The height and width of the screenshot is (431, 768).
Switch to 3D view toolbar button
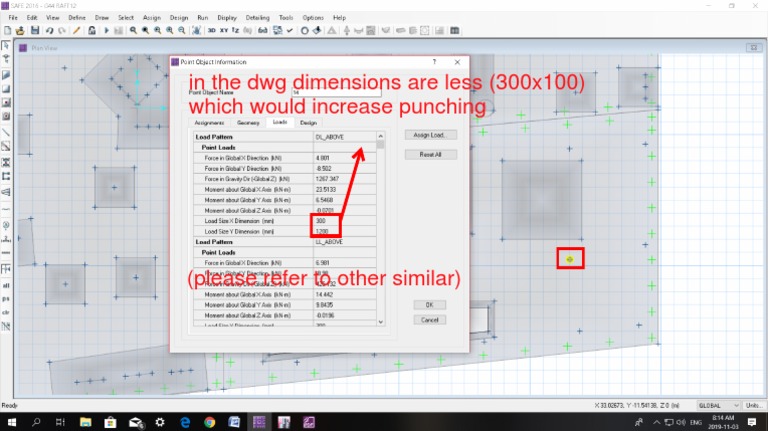tap(211, 31)
